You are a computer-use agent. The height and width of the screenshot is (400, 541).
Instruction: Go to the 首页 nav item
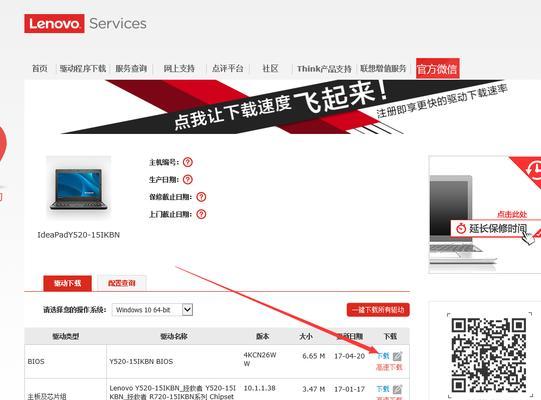point(40,68)
